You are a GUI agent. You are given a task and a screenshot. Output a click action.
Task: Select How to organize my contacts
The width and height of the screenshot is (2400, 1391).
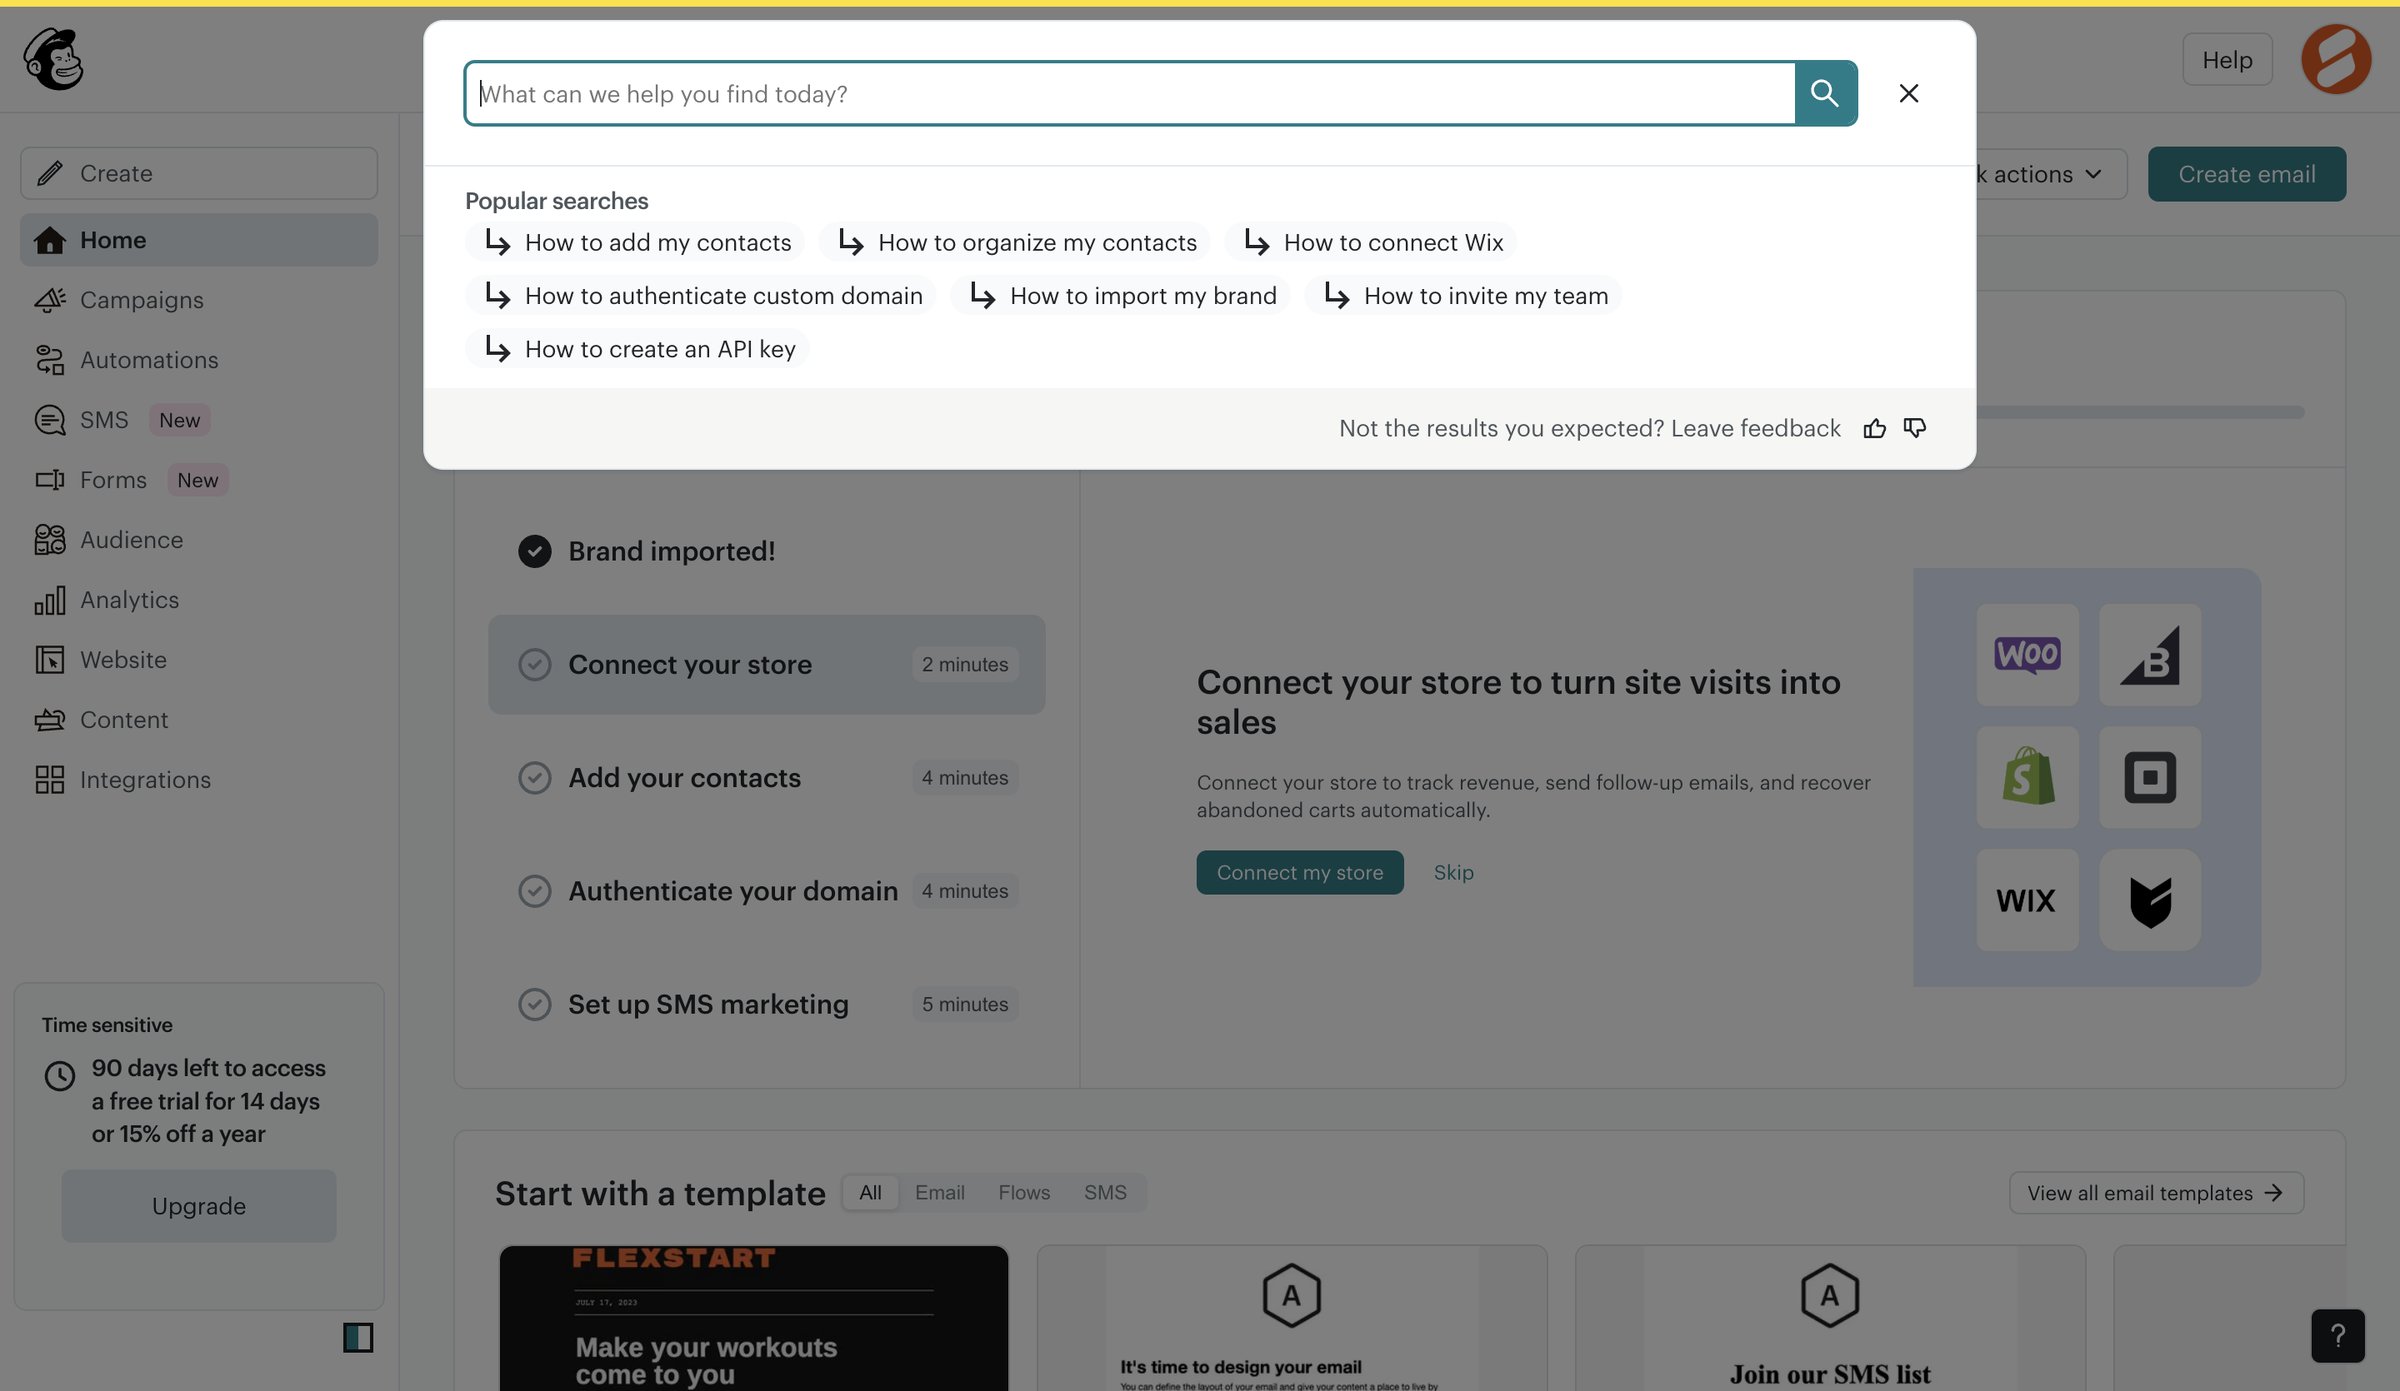point(1014,242)
